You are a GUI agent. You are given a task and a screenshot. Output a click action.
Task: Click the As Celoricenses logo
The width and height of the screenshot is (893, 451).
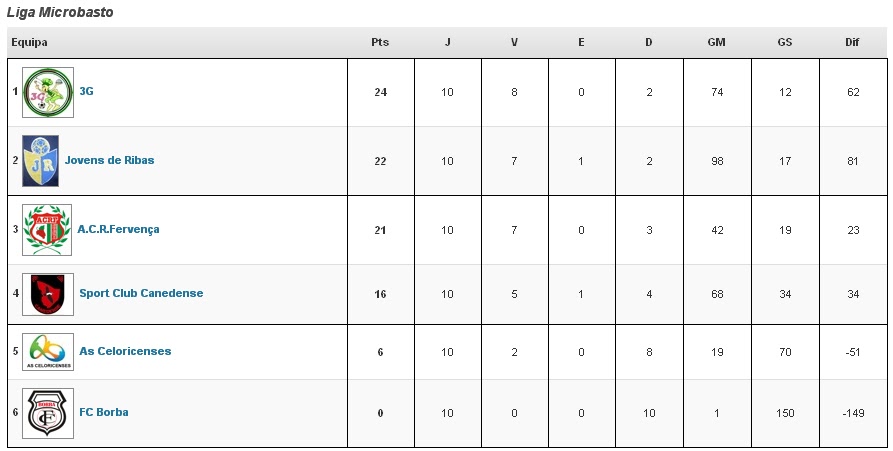tap(48, 352)
